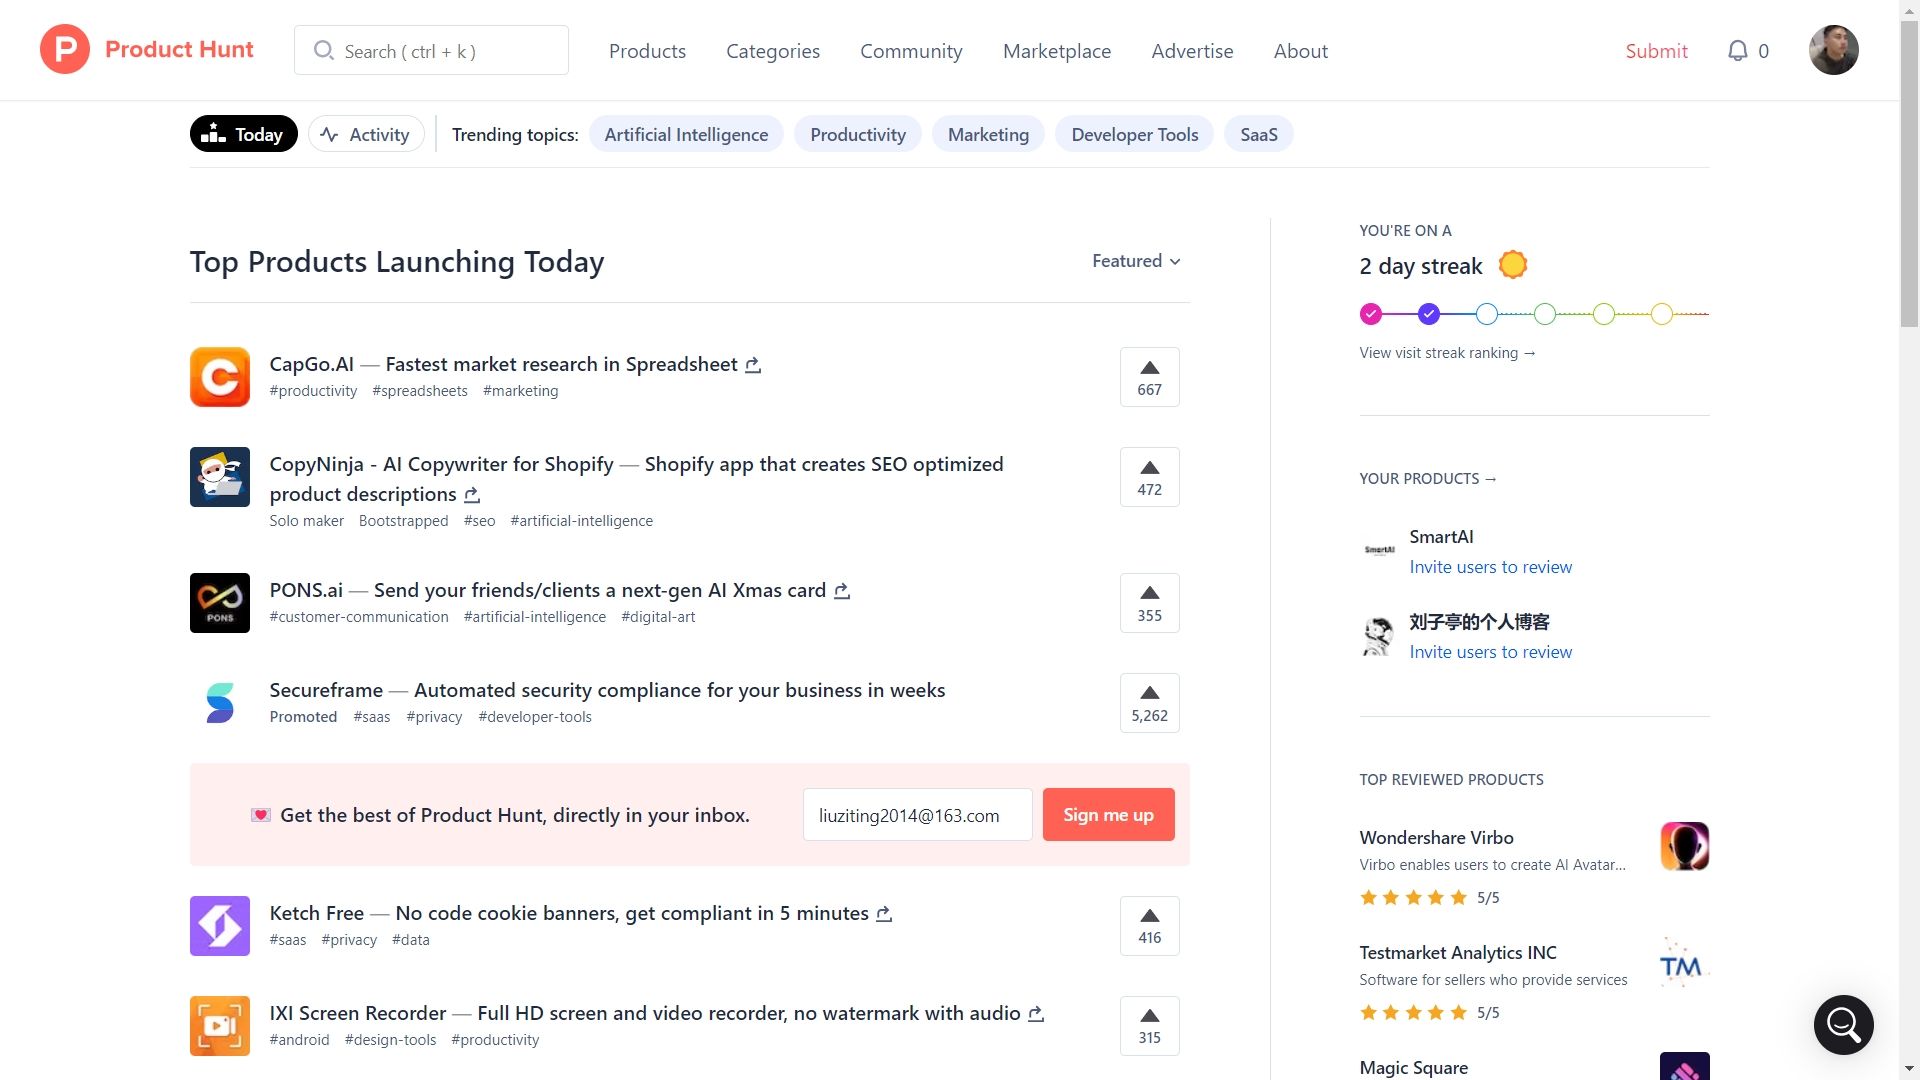Filter by Developer Tools topic

(x=1134, y=134)
